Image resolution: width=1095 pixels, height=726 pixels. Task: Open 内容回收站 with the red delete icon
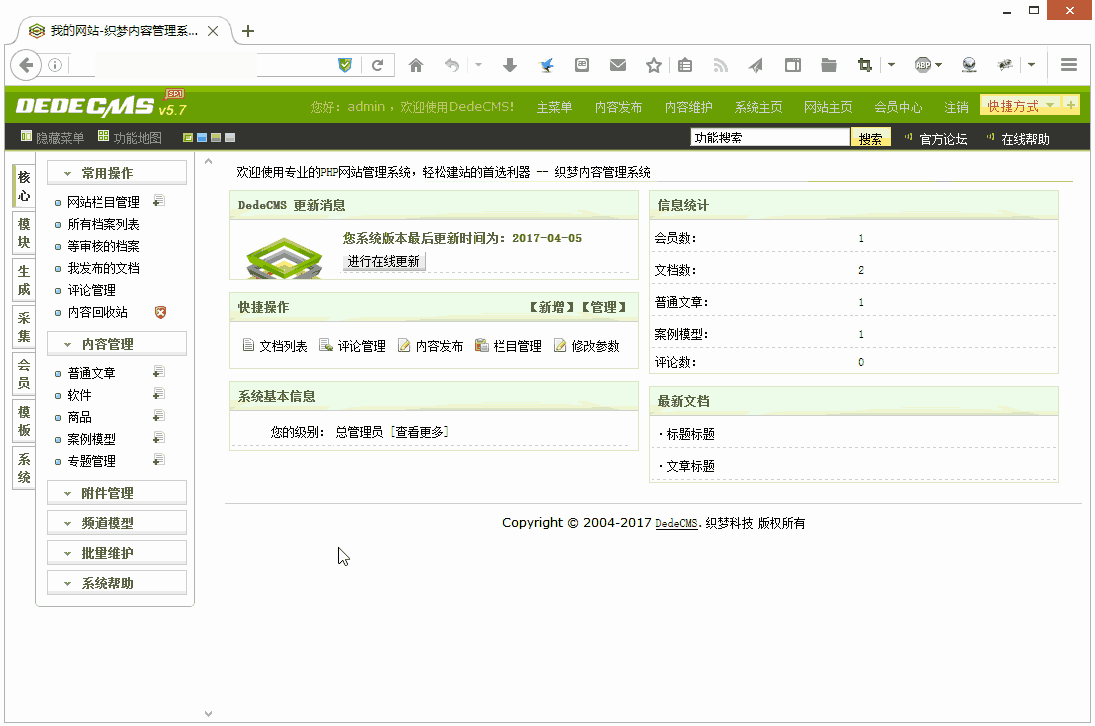click(x=159, y=312)
